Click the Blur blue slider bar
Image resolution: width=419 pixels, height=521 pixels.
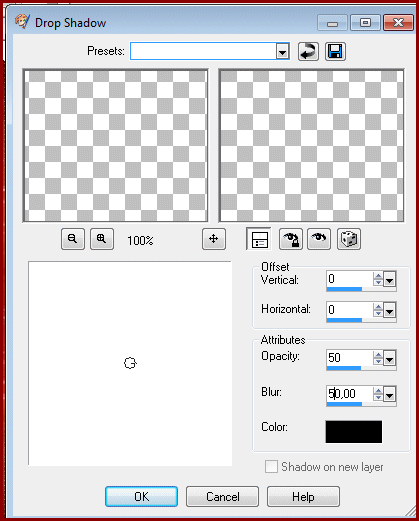[x=344, y=404]
